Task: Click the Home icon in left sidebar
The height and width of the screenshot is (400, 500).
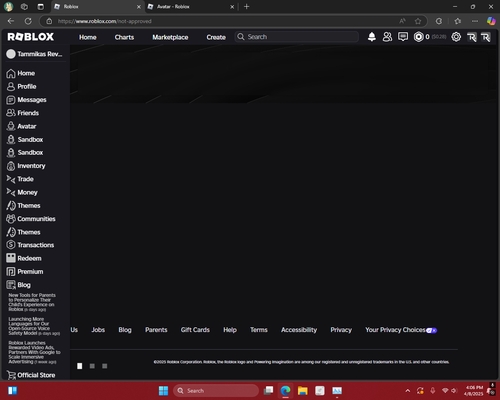Action: click(11, 73)
